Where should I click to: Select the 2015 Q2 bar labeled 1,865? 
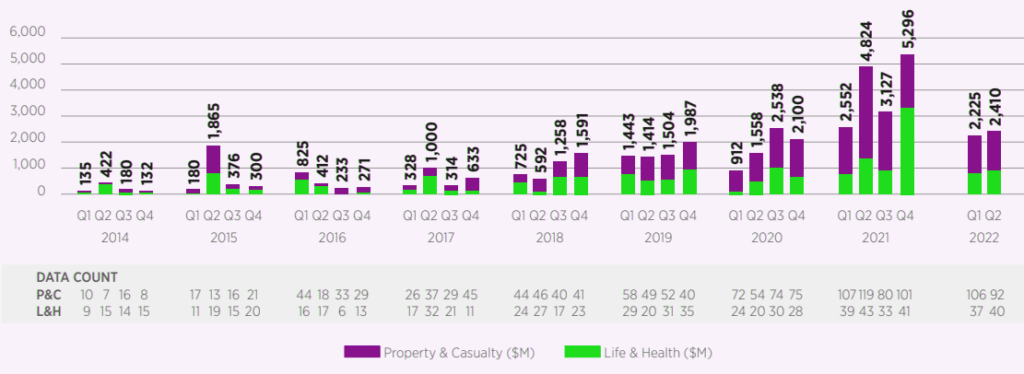tap(213, 170)
